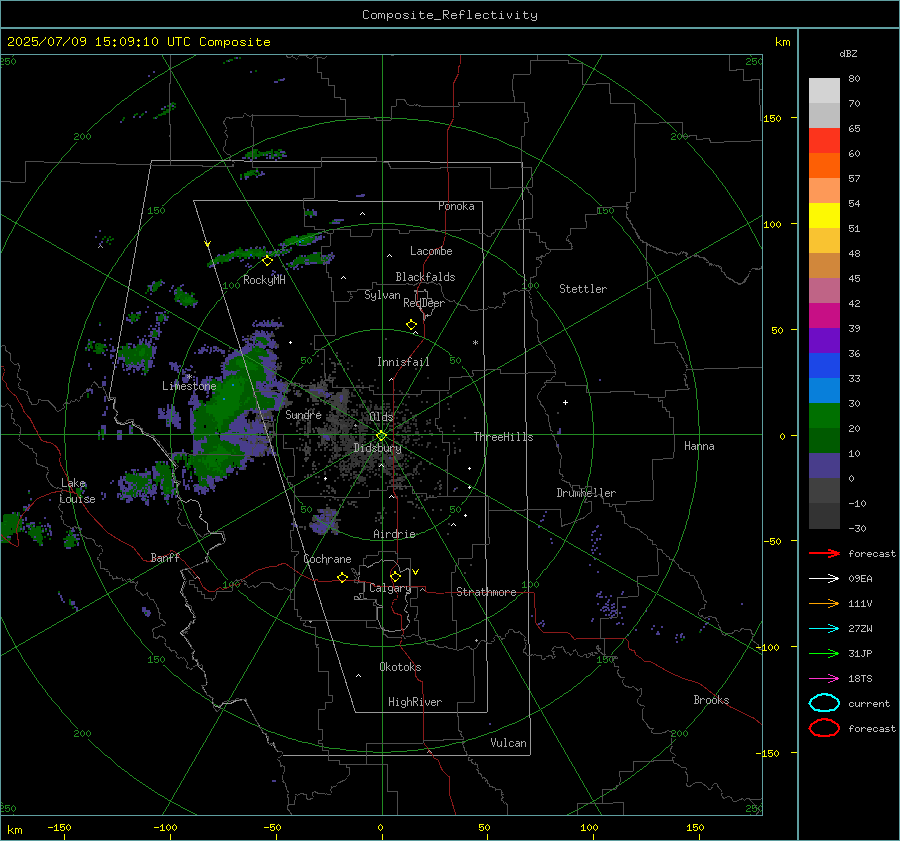This screenshot has height=841, width=900.
Task: Click the white 09EA arrow in legend
Action: pos(824,579)
